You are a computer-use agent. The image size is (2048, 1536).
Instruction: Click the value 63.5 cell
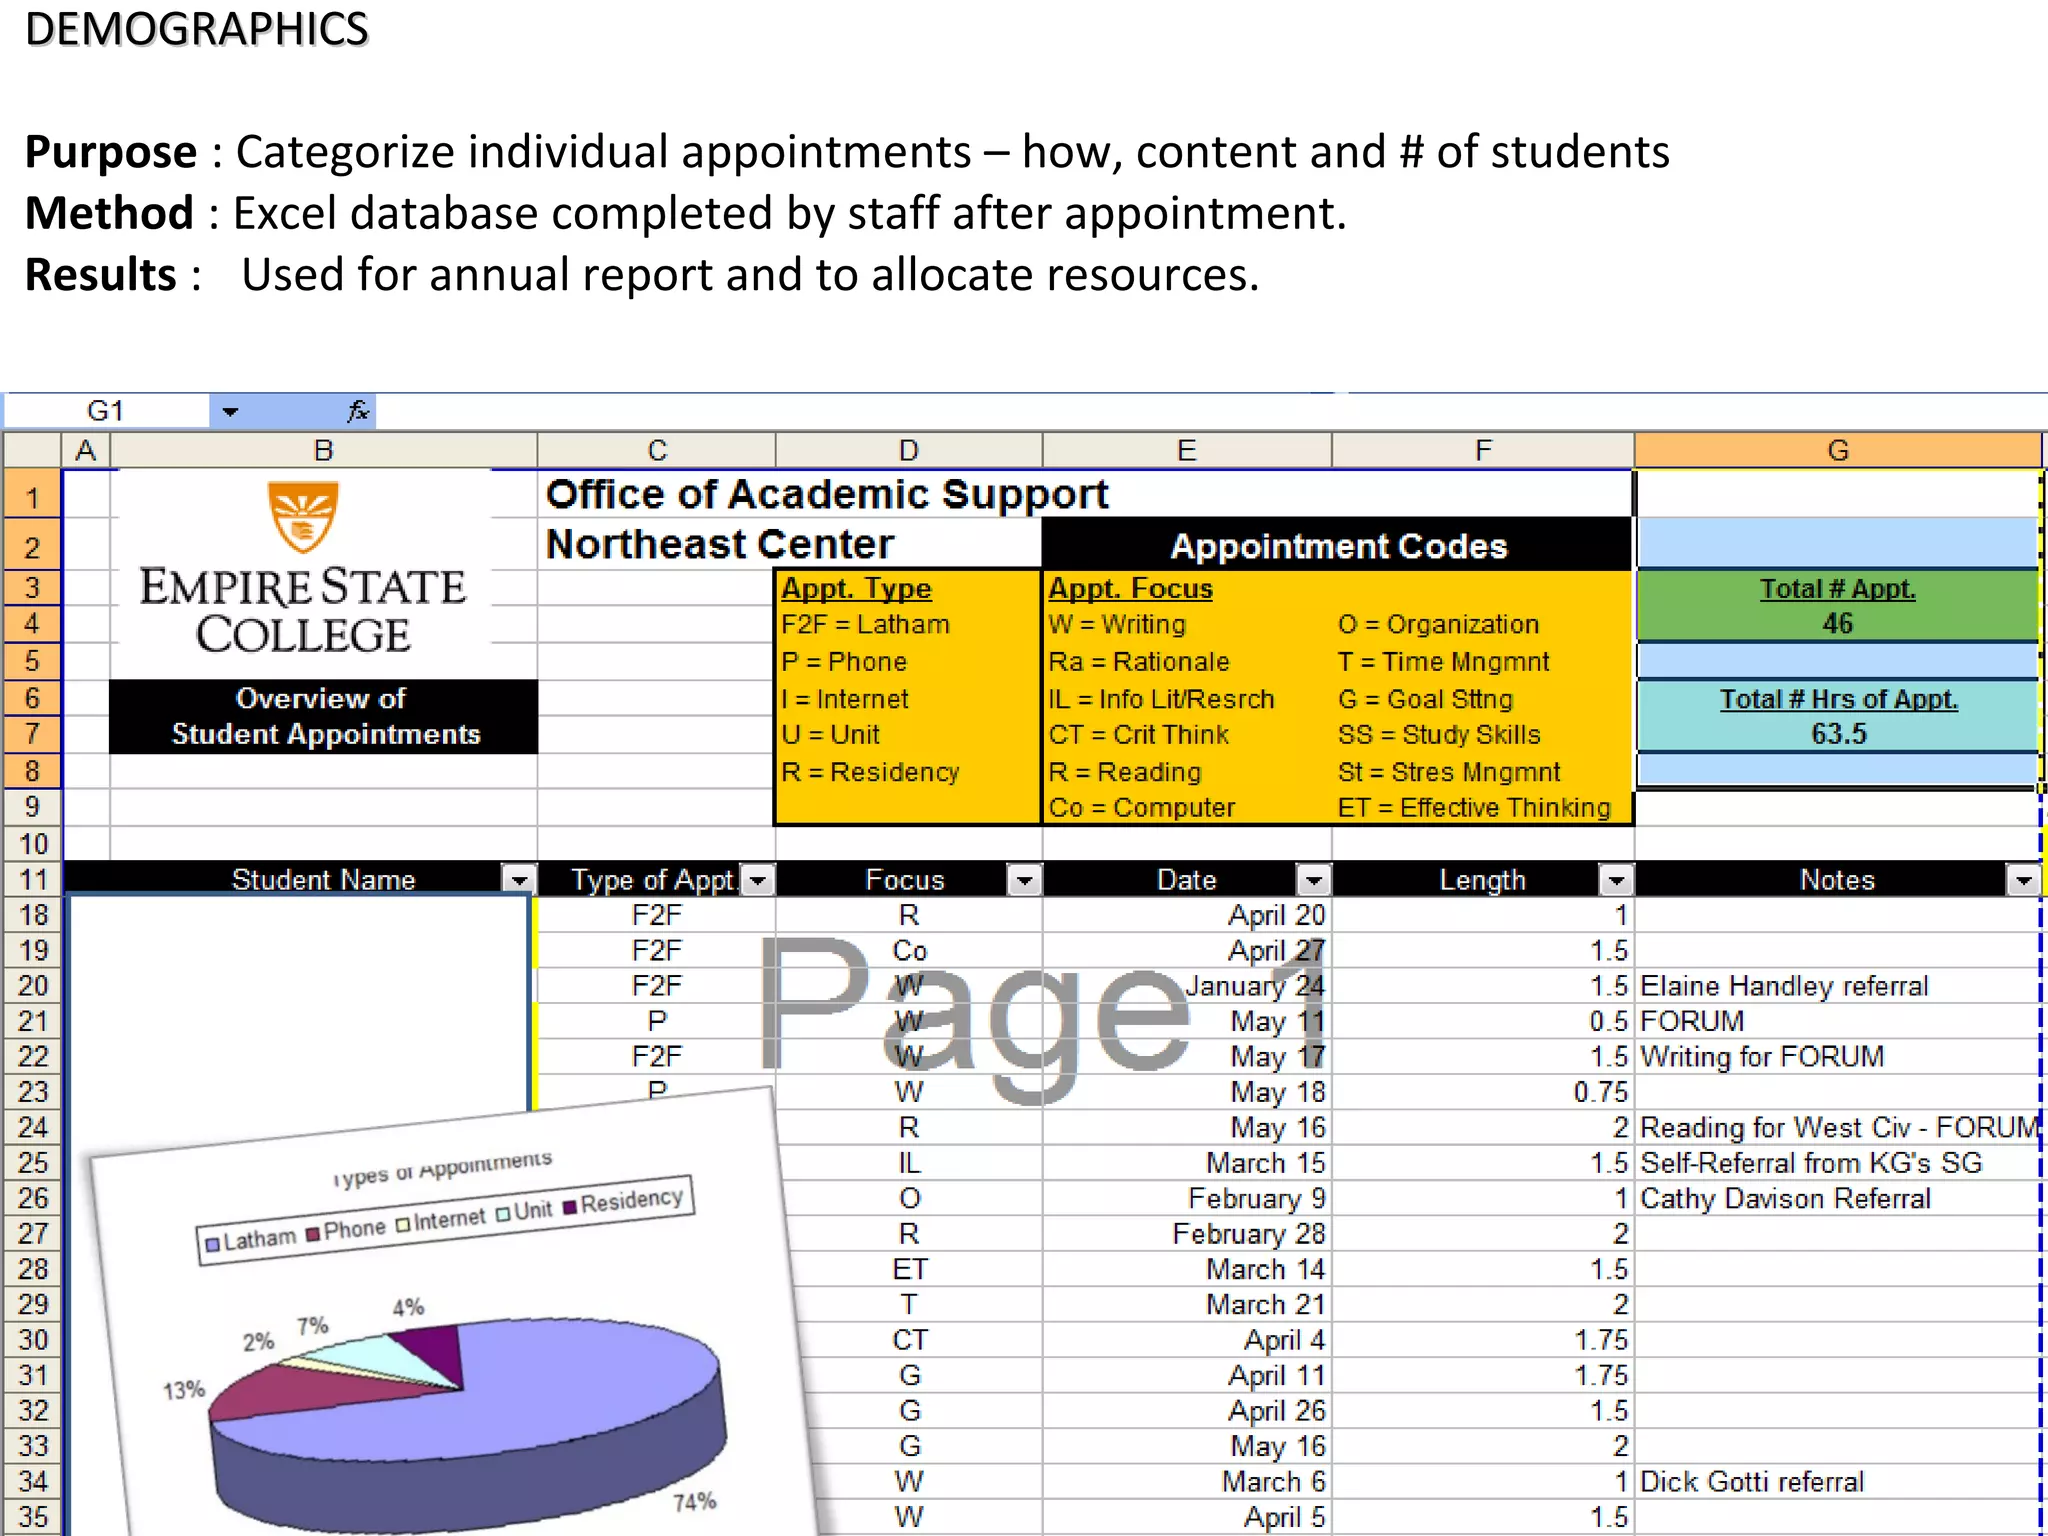(1838, 734)
